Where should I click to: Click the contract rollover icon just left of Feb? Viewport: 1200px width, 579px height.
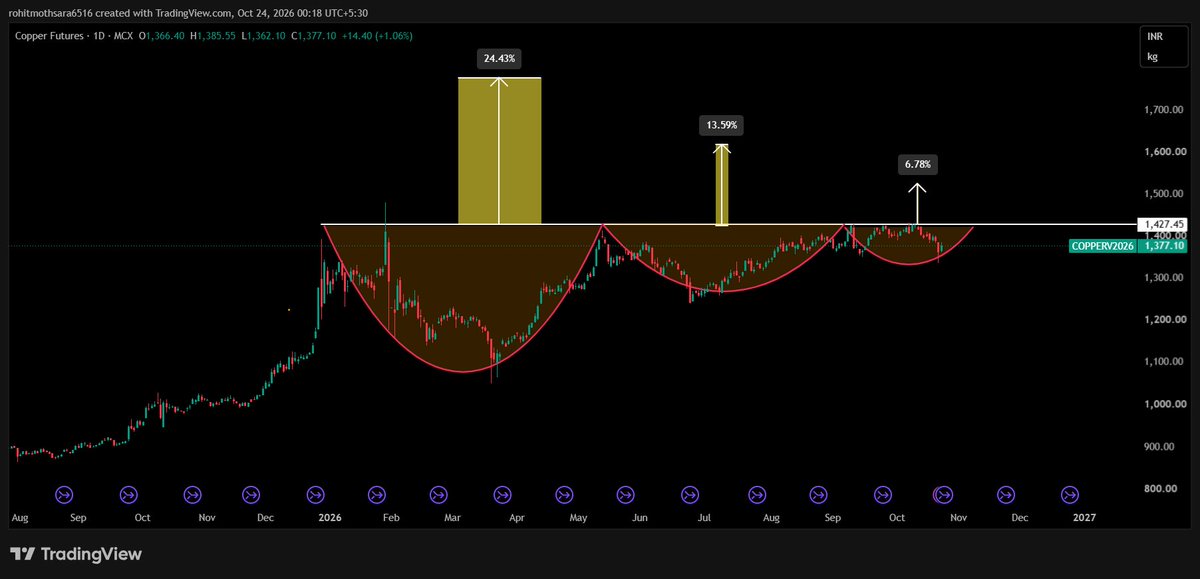coord(377,493)
